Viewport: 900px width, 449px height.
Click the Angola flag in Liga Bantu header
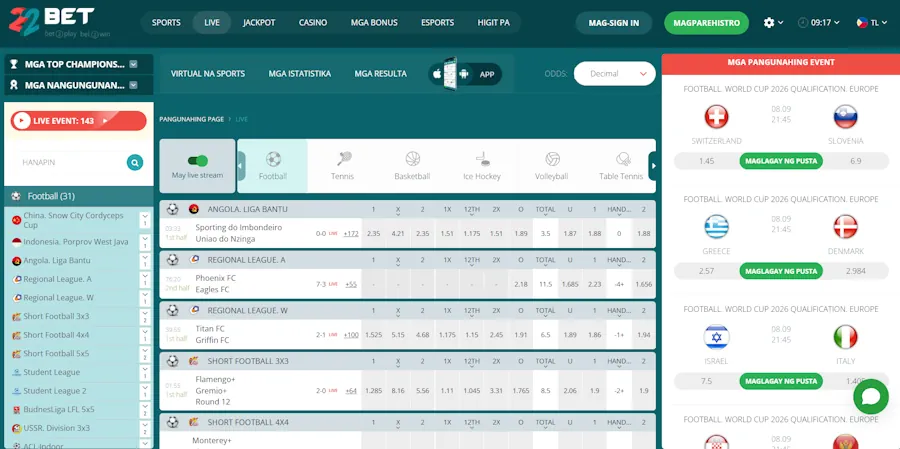point(194,209)
